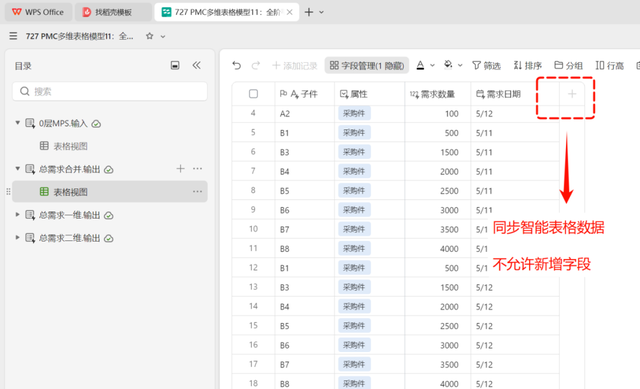This screenshot has width=640, height=389.
Task: Open the fill color dropdown arrow
Action: click(460, 65)
